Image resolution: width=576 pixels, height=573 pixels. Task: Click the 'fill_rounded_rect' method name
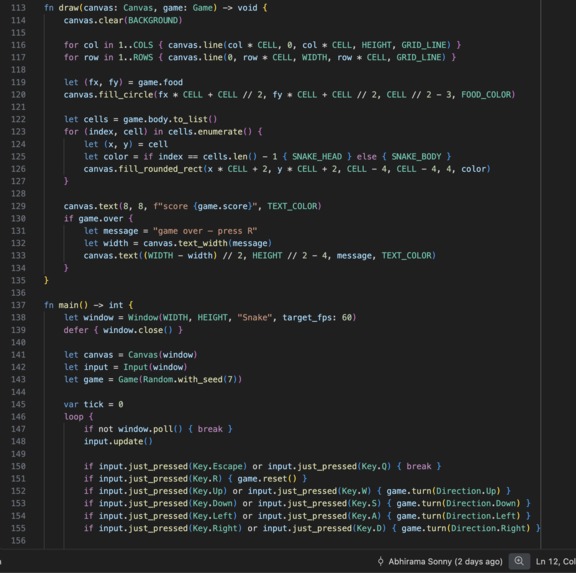[x=160, y=169]
